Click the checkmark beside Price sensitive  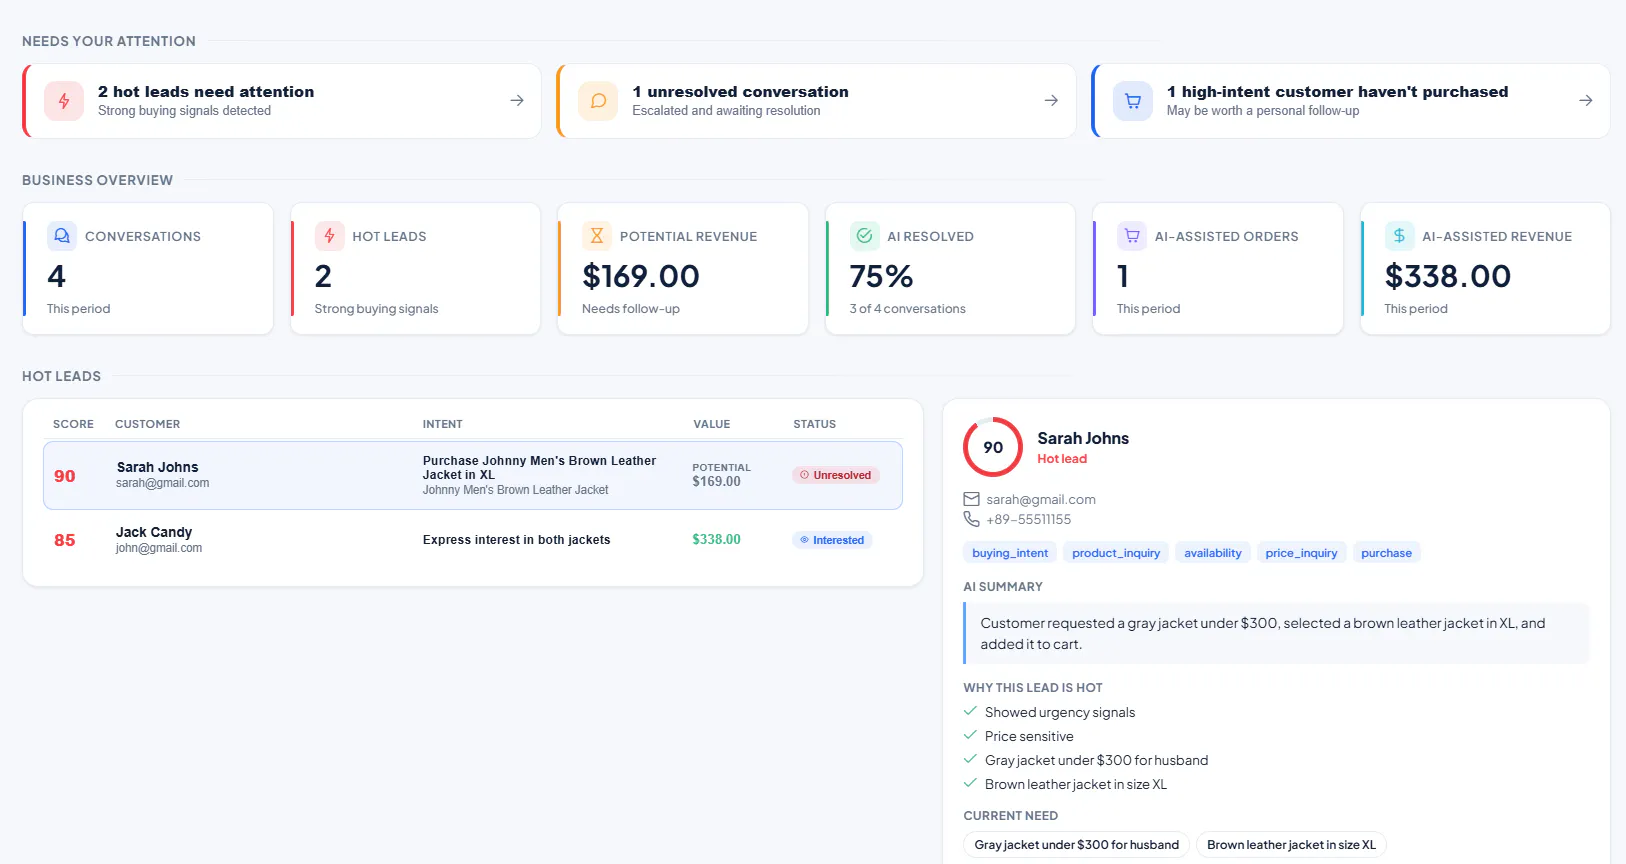tap(970, 735)
